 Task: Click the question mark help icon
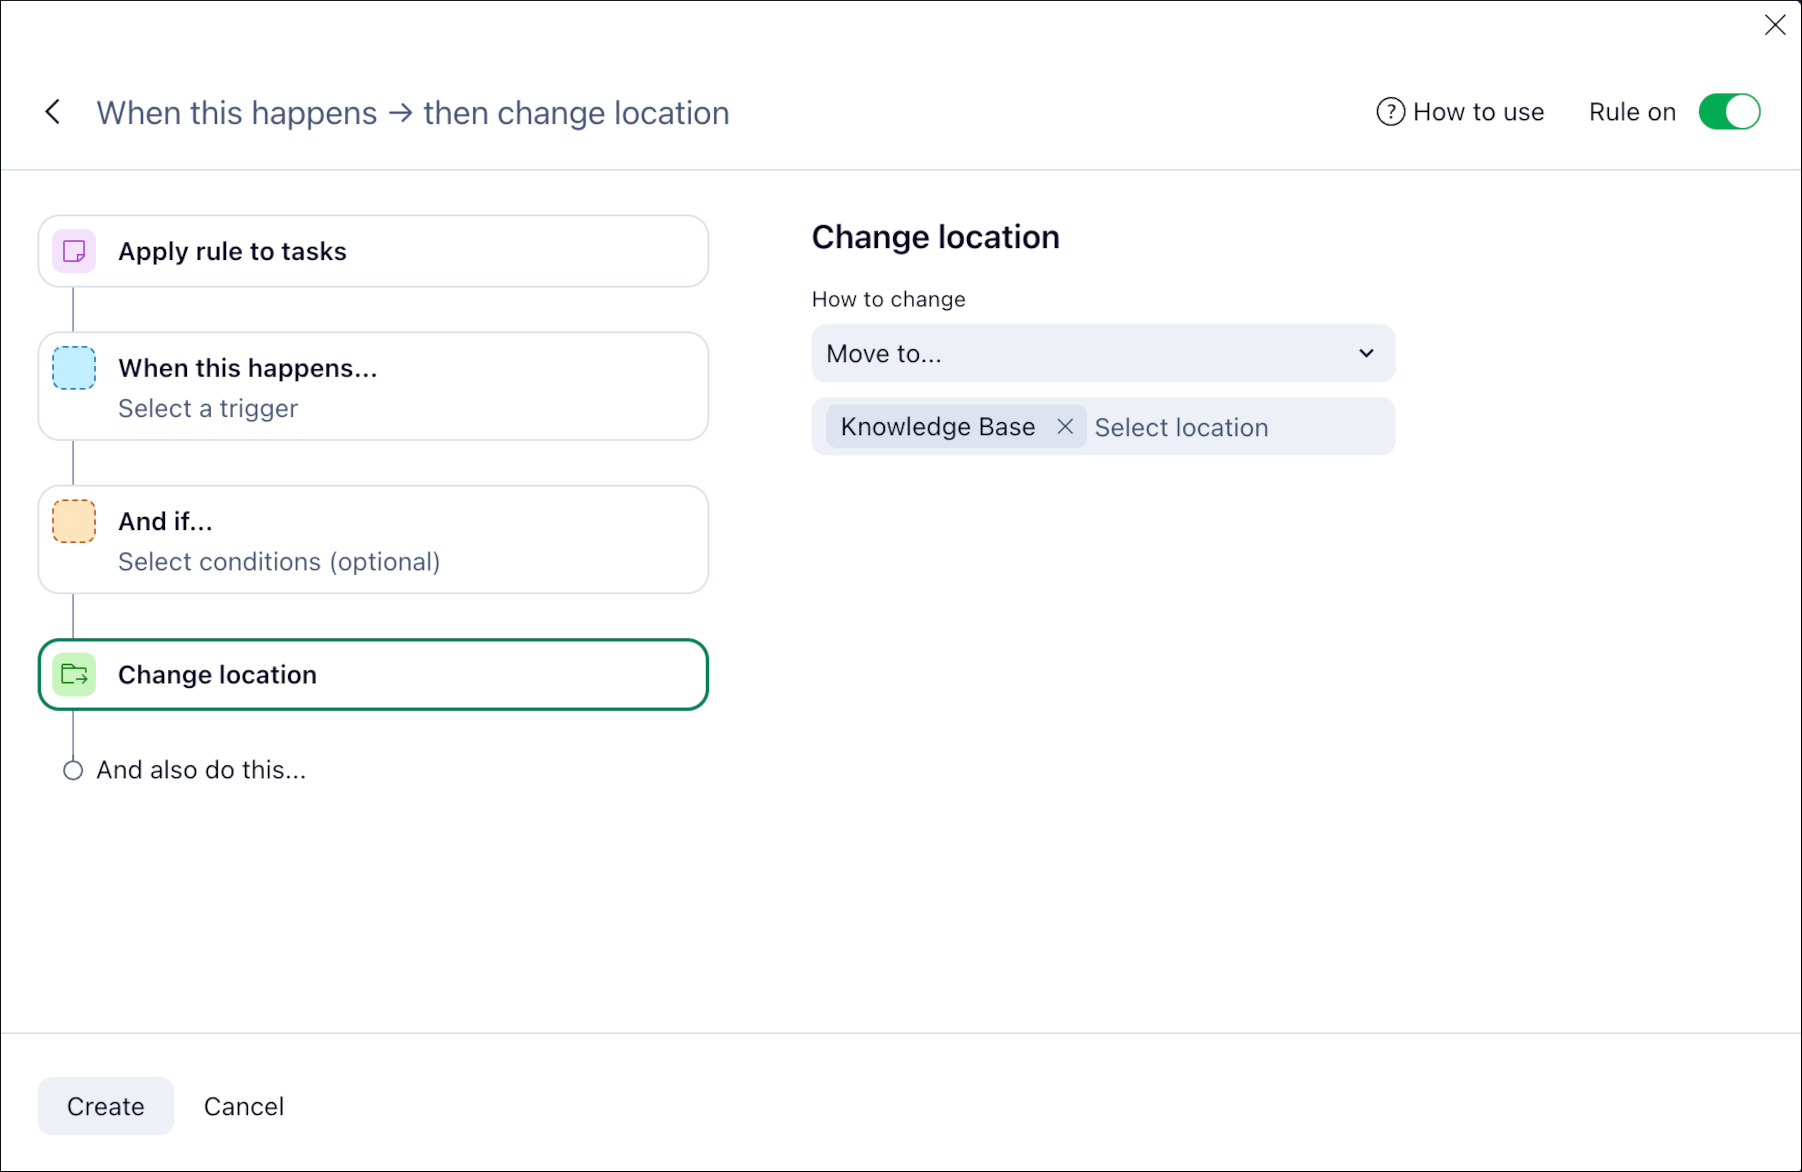pyautogui.click(x=1390, y=112)
